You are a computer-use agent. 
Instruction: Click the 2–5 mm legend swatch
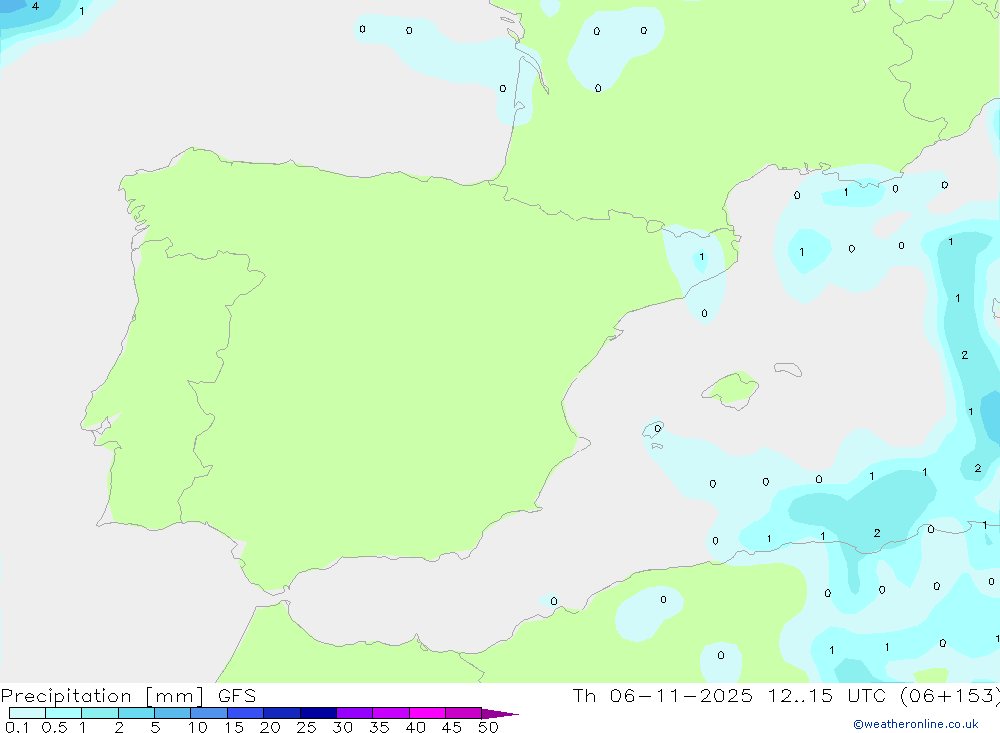136,713
